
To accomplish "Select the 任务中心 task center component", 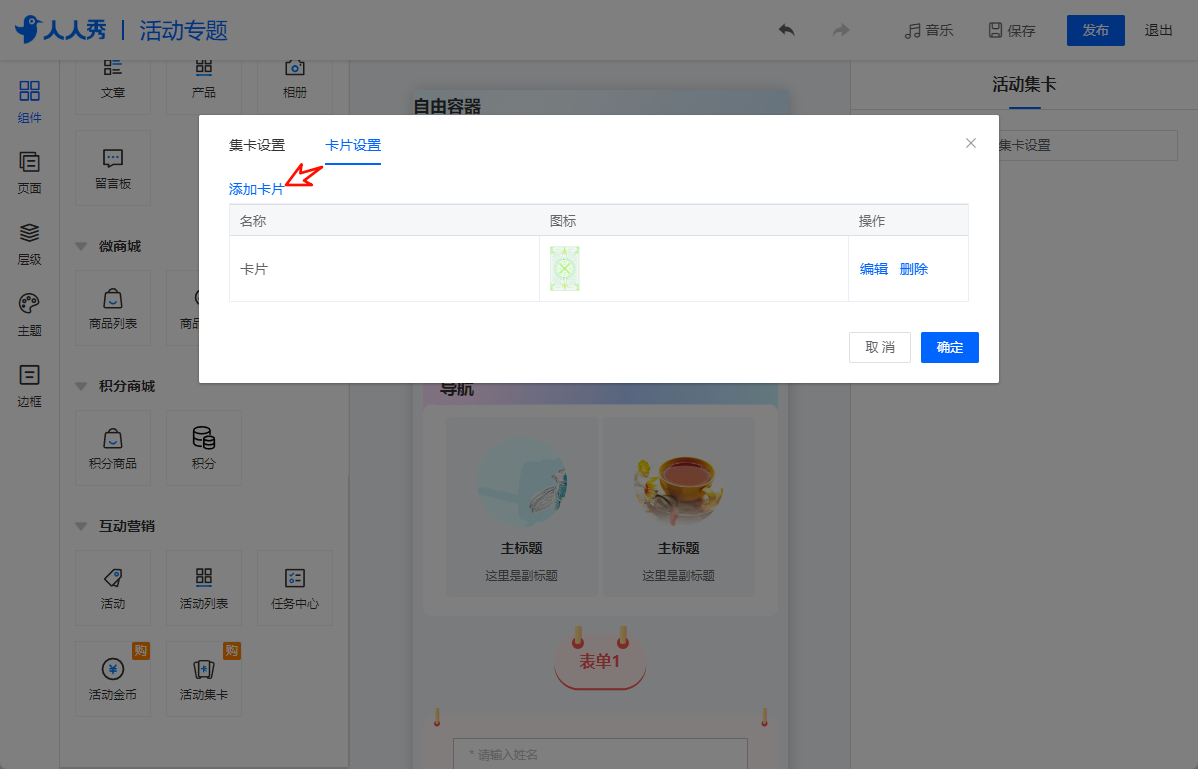I will [x=295, y=588].
